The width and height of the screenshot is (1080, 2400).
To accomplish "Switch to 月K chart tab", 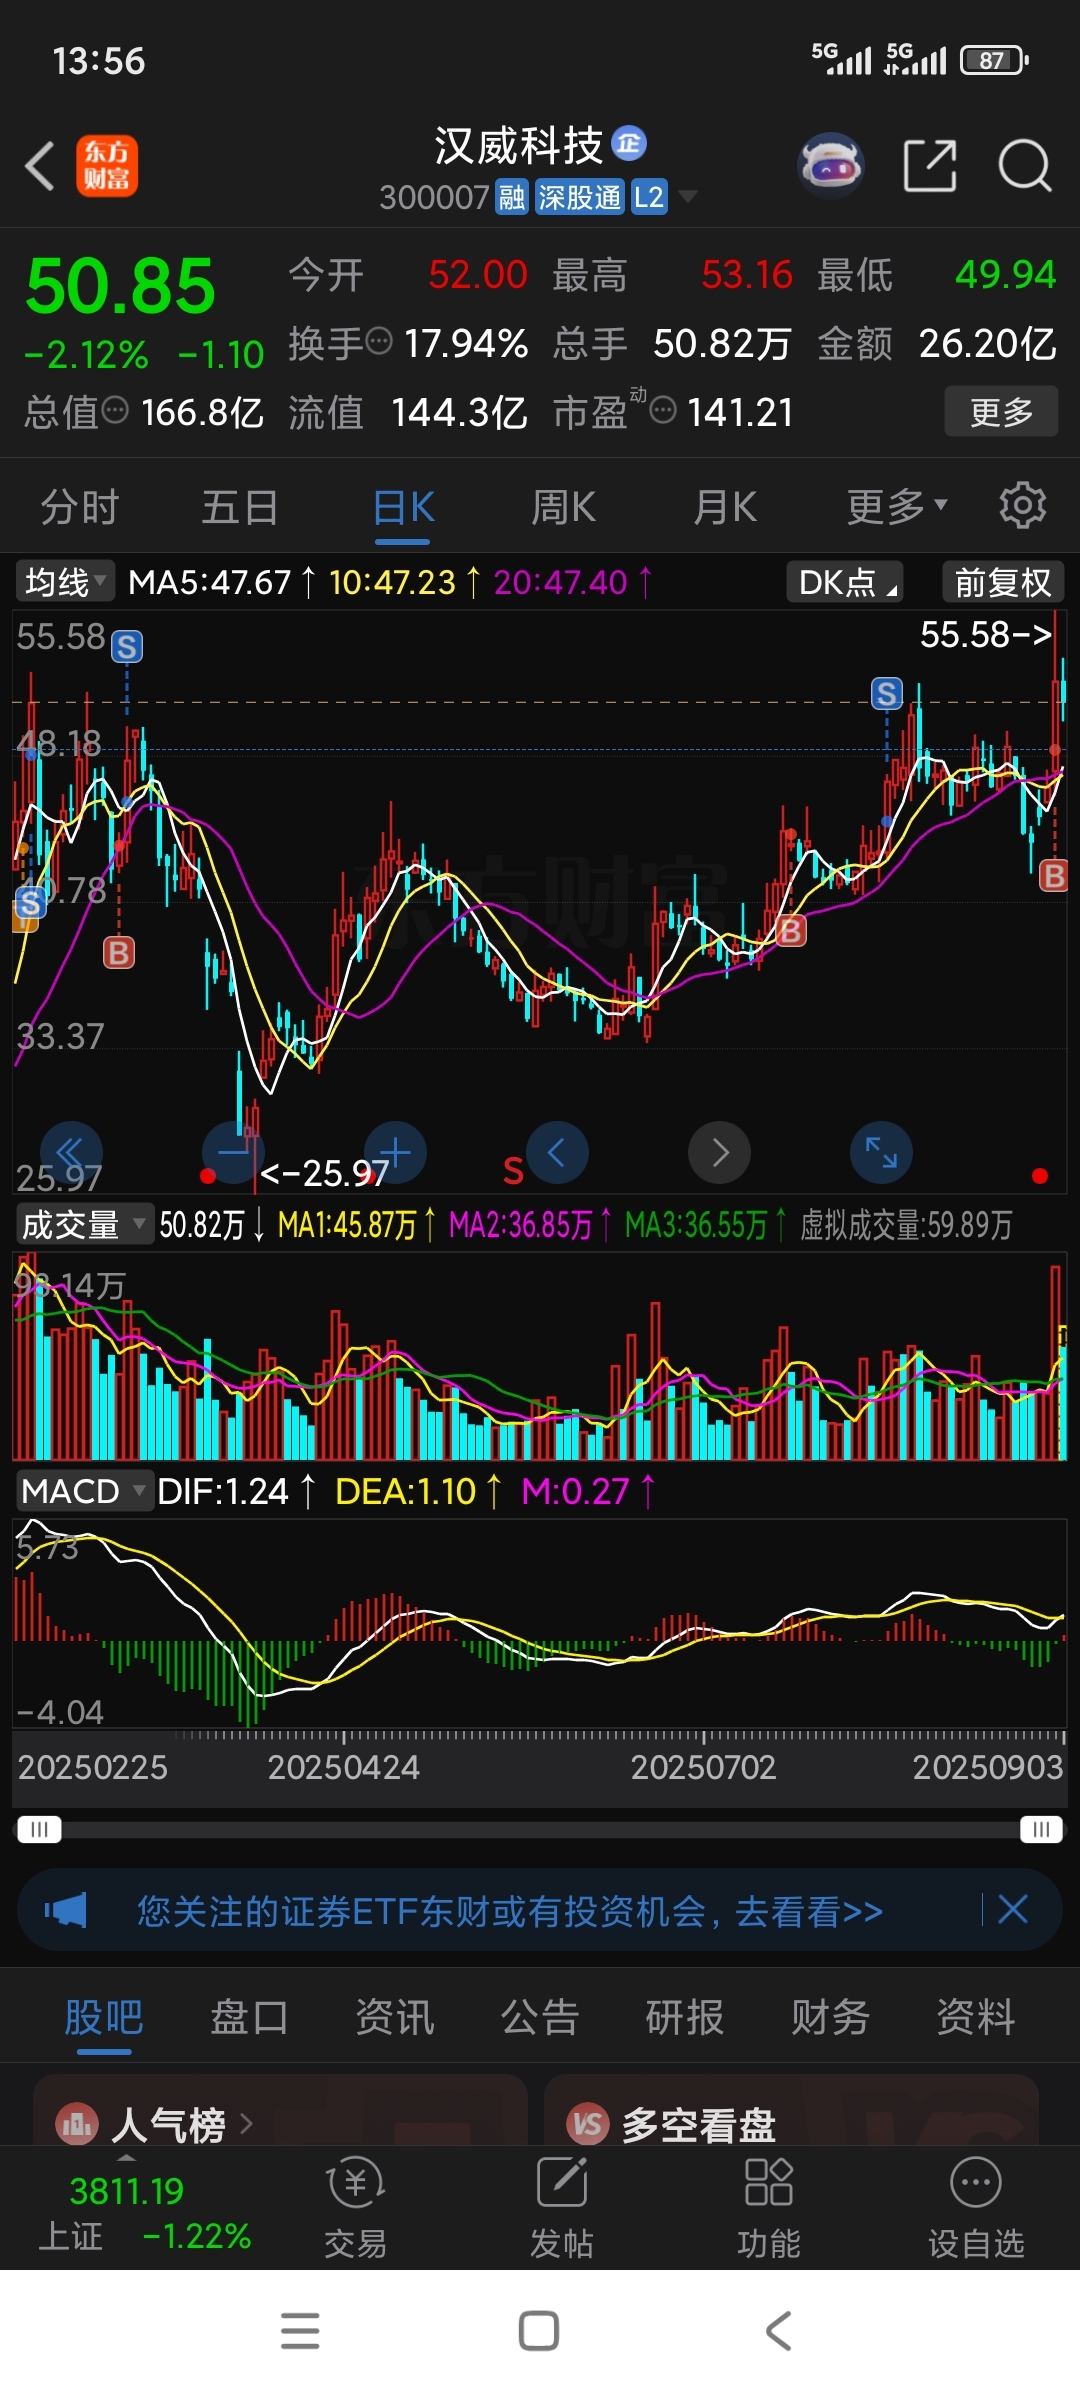I will pos(725,507).
